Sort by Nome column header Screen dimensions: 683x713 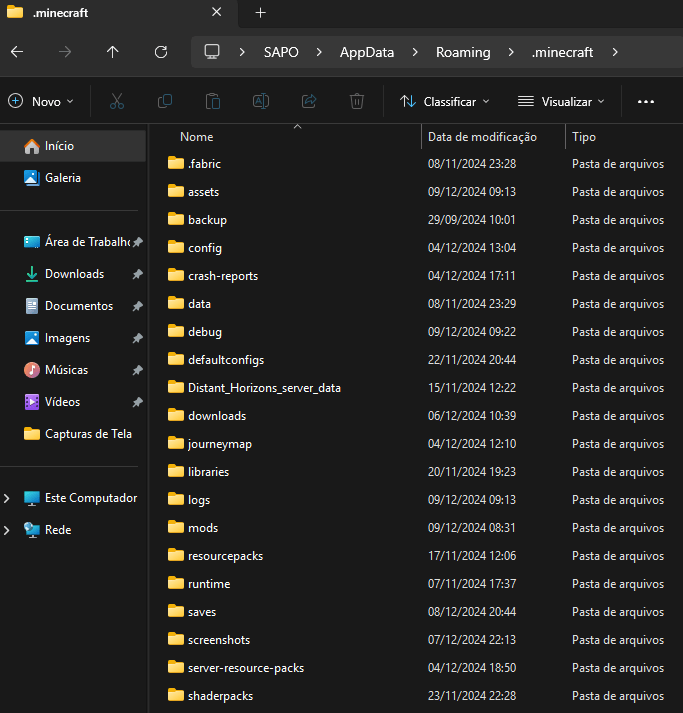tap(196, 137)
